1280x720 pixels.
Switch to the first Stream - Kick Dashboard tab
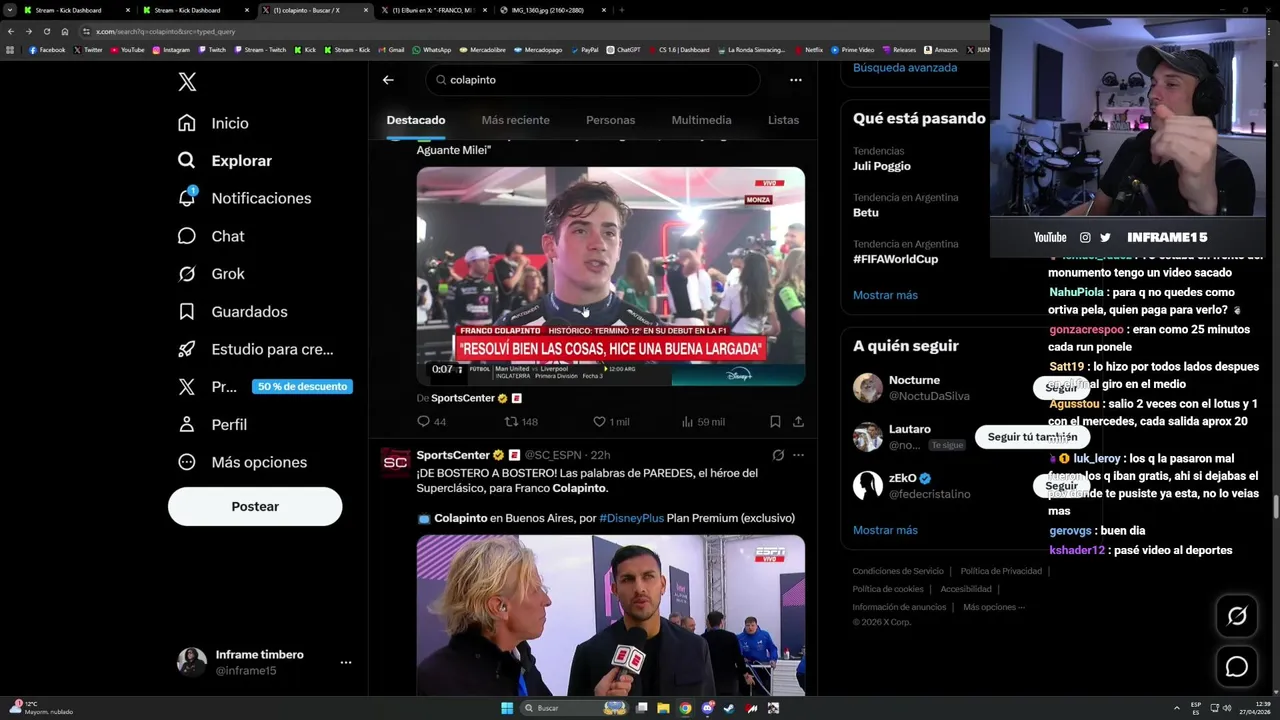point(75,10)
